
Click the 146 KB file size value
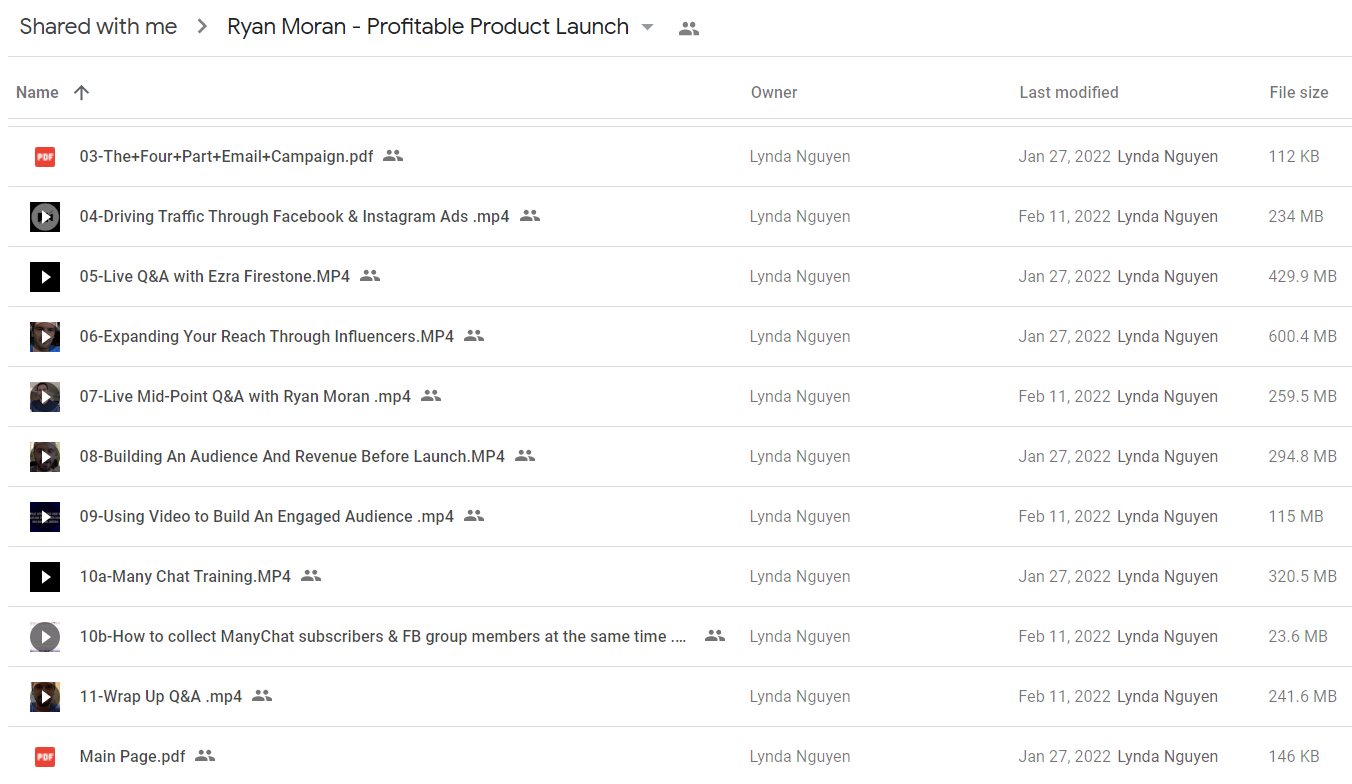point(1294,756)
